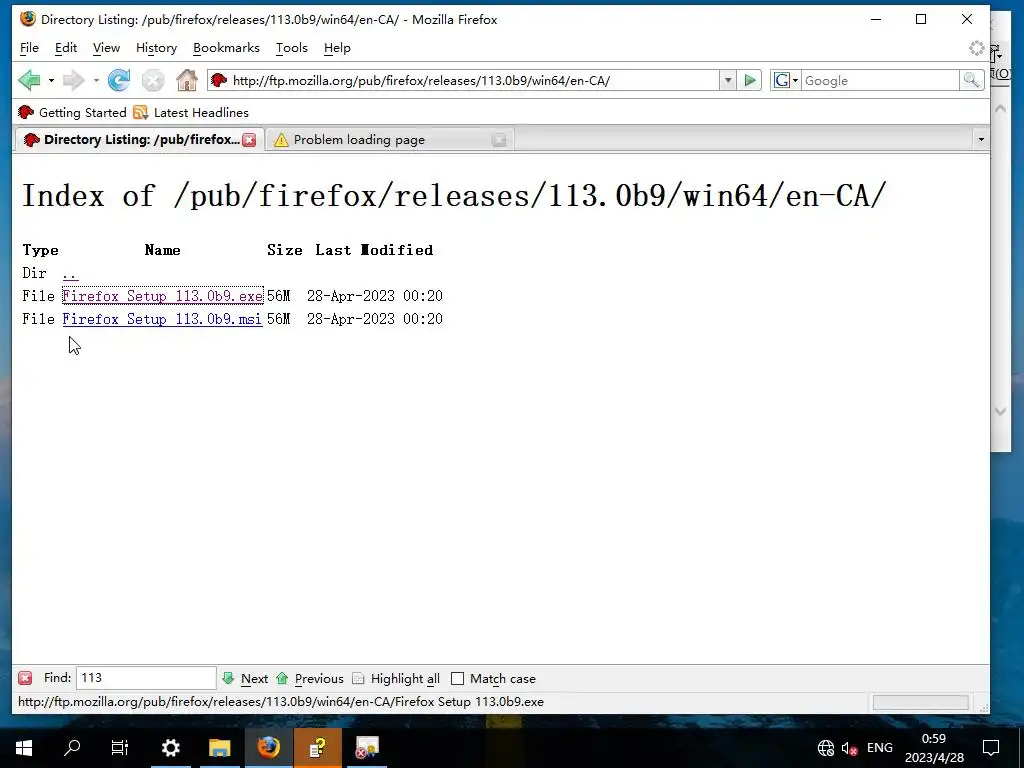The image size is (1024, 768).
Task: Open Settings from the taskbar
Action: click(170, 748)
